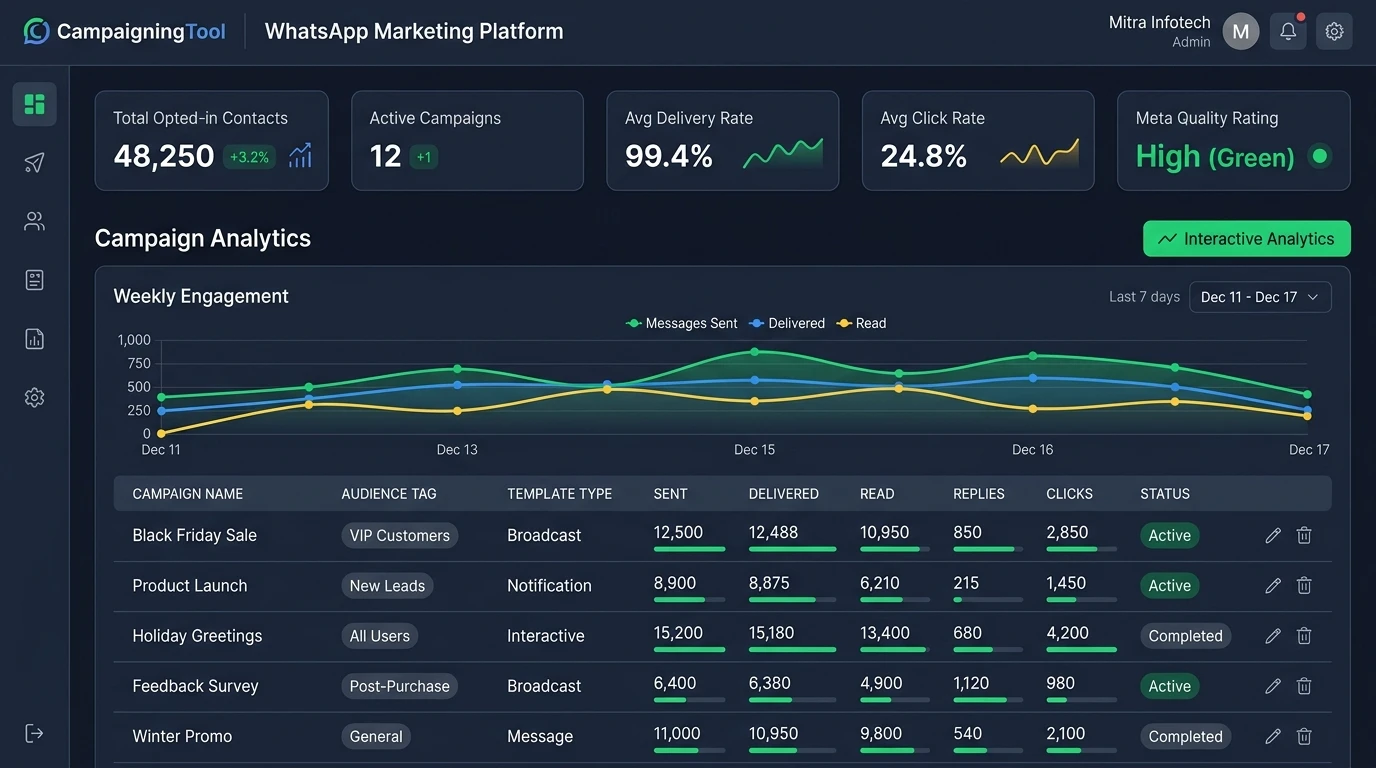Edit the Feedback Survey campaign

point(1273,686)
